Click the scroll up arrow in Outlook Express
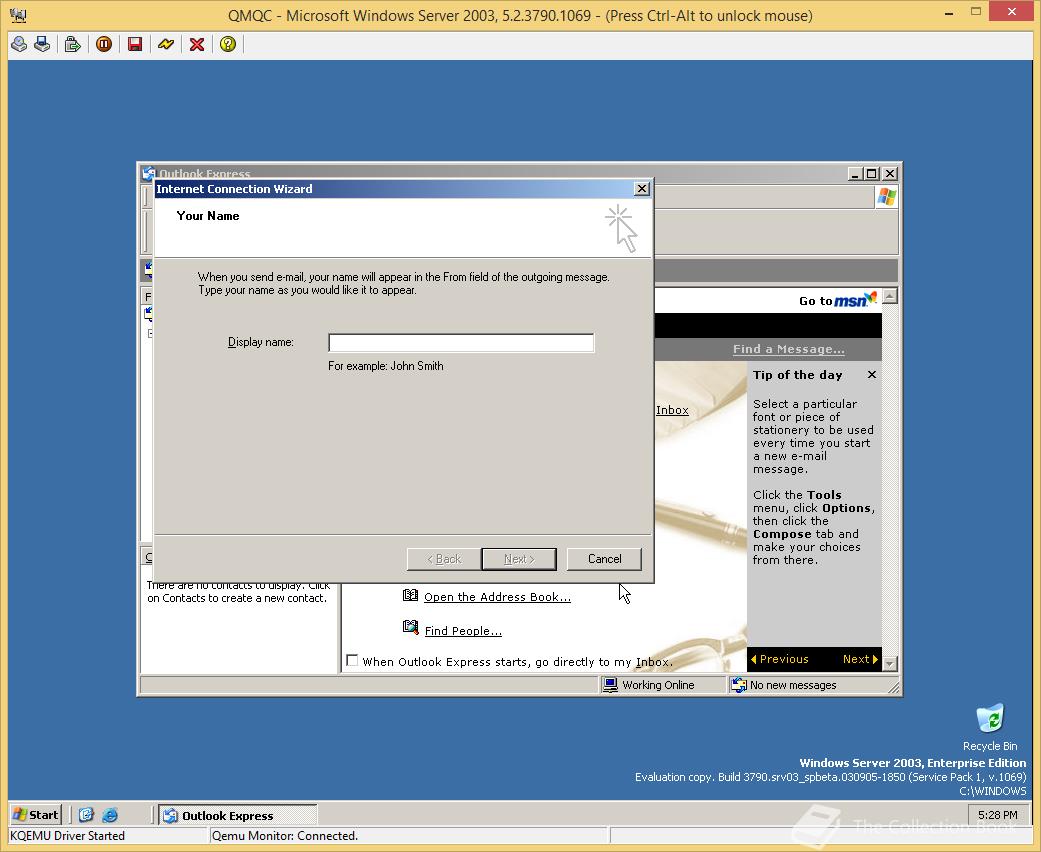The image size is (1041, 852). pos(890,296)
